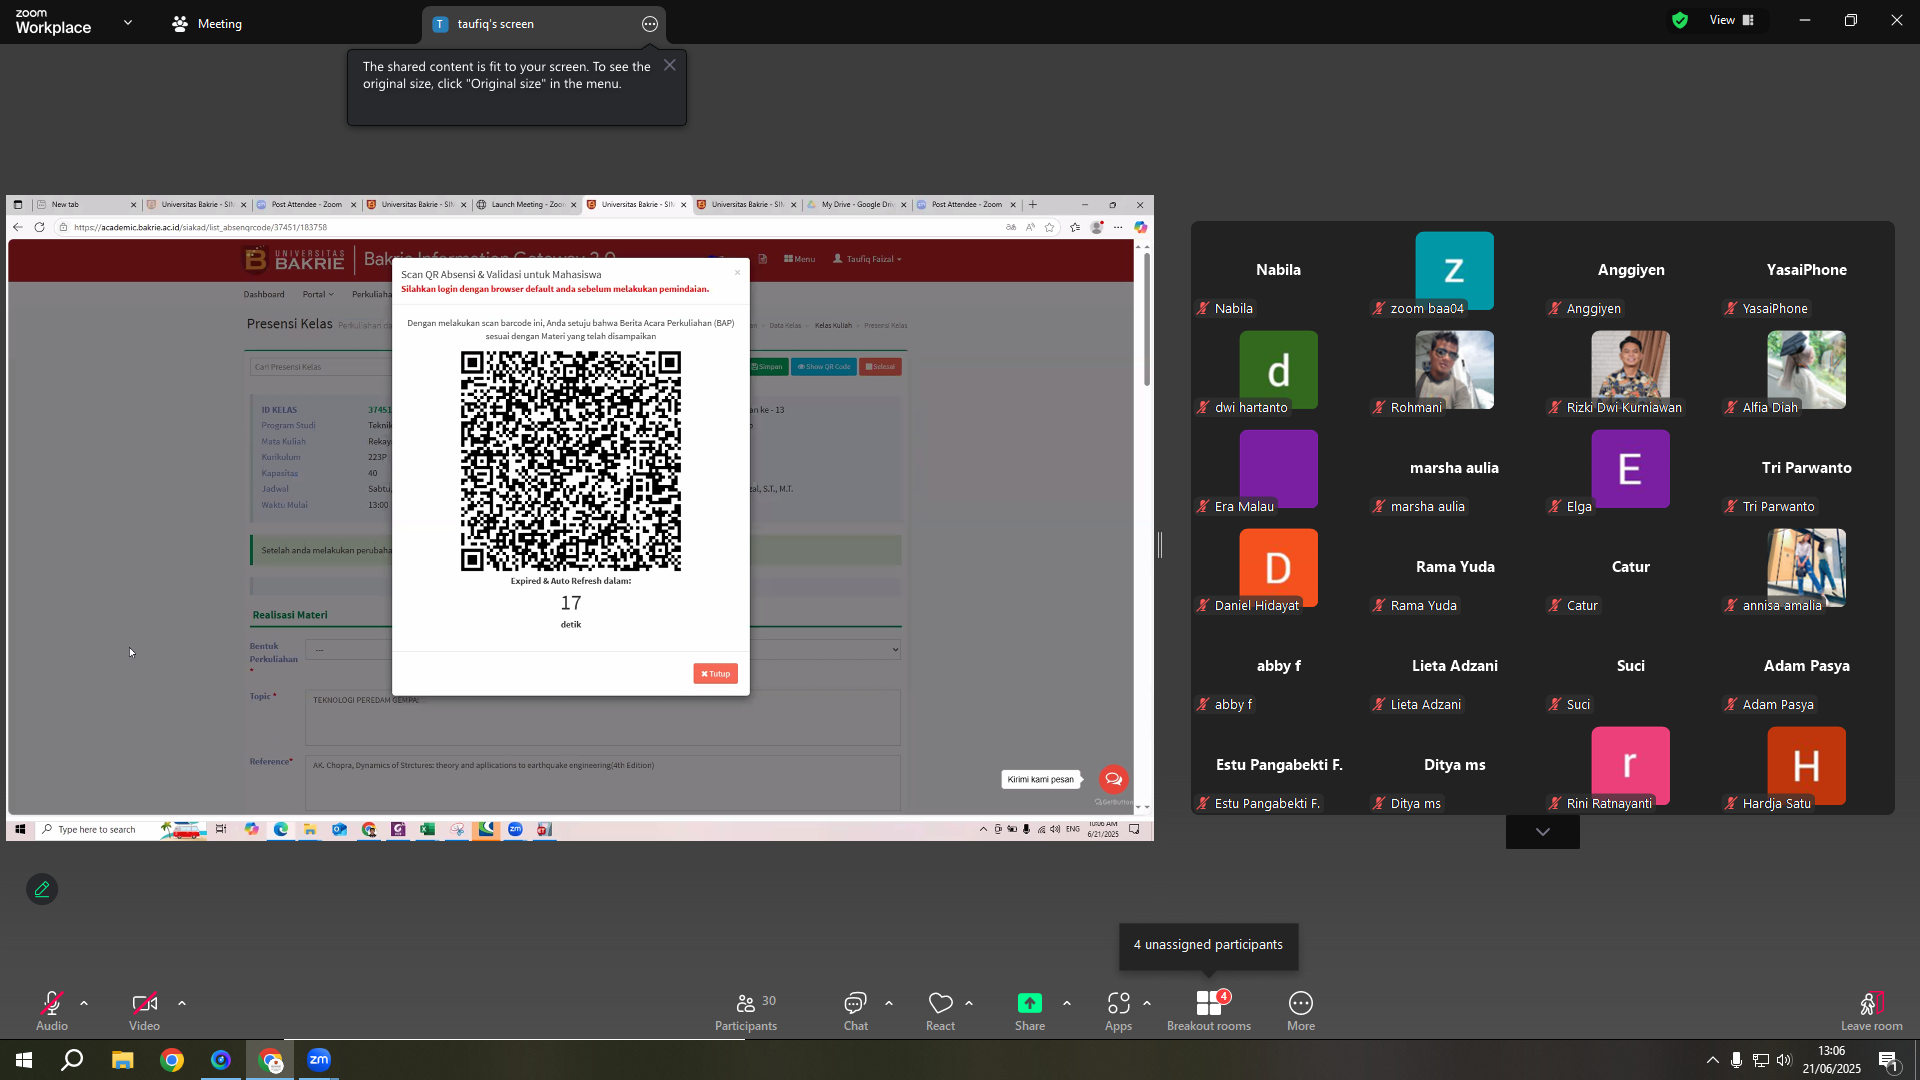The image size is (1920, 1080).
Task: Check meeting encryption via green shield icon
Action: pyautogui.click(x=1680, y=20)
